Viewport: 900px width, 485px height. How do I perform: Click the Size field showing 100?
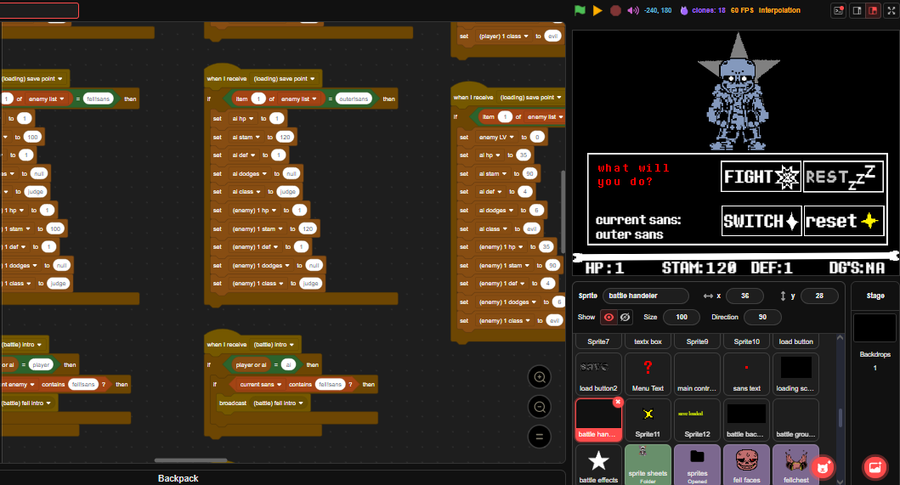point(681,317)
